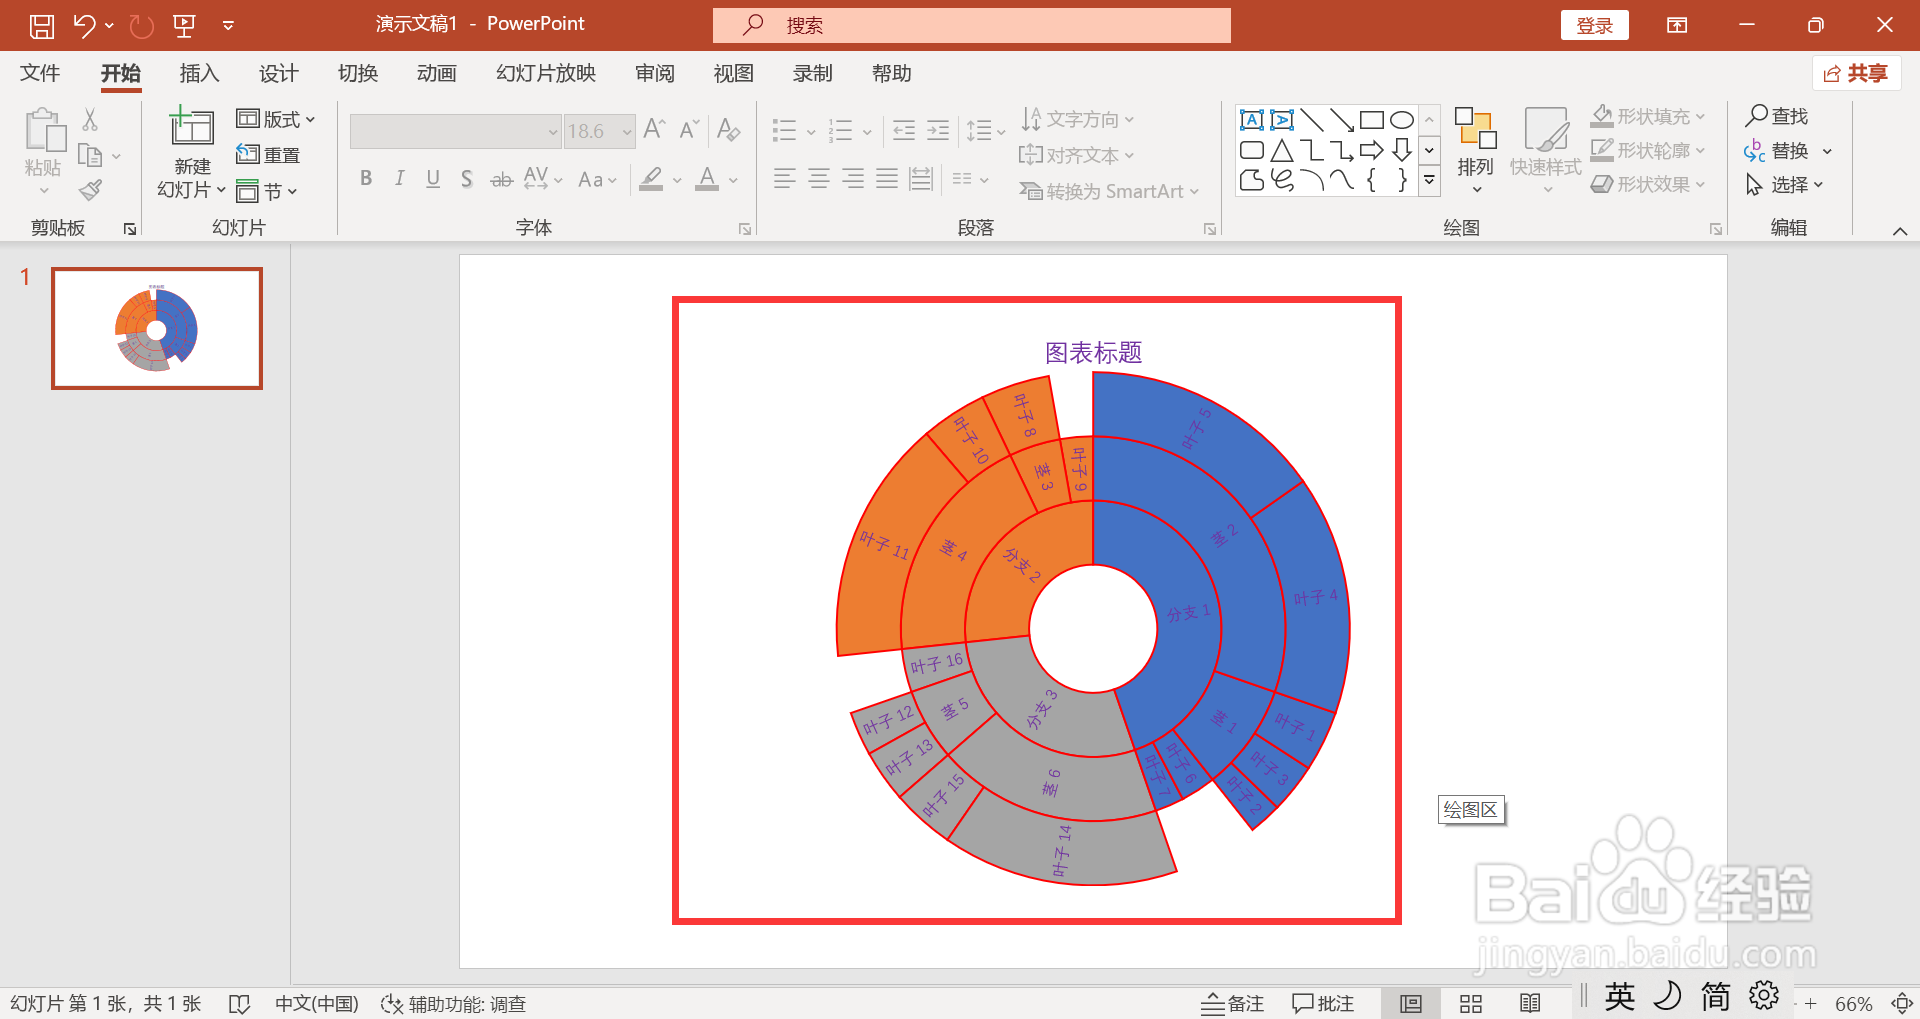Click Comments (批注) in status bar

pos(1323,1004)
